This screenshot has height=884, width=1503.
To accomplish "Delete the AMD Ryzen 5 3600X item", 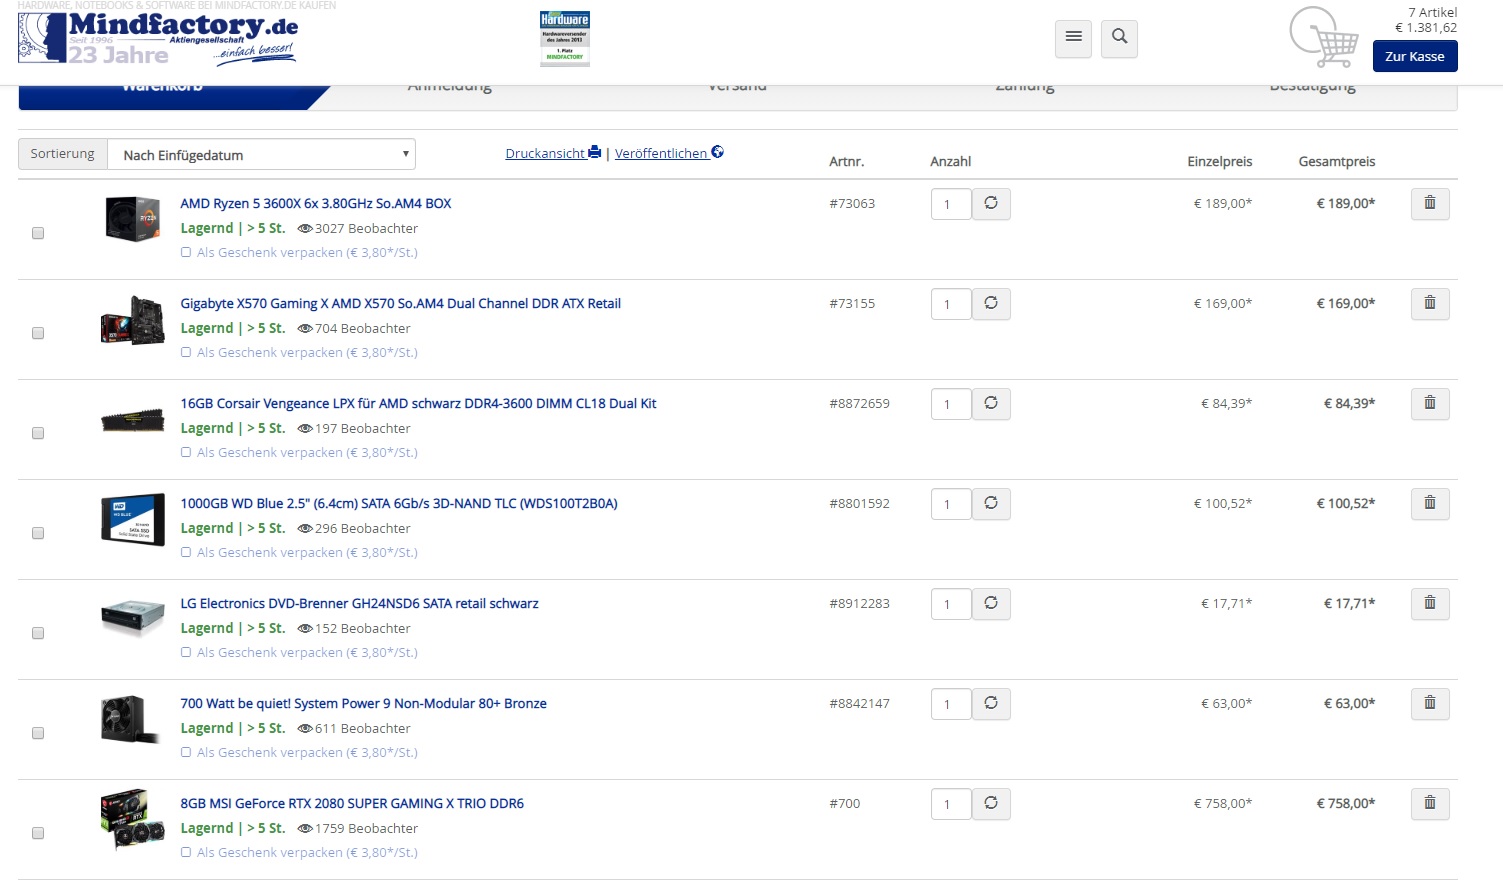I will point(1430,204).
